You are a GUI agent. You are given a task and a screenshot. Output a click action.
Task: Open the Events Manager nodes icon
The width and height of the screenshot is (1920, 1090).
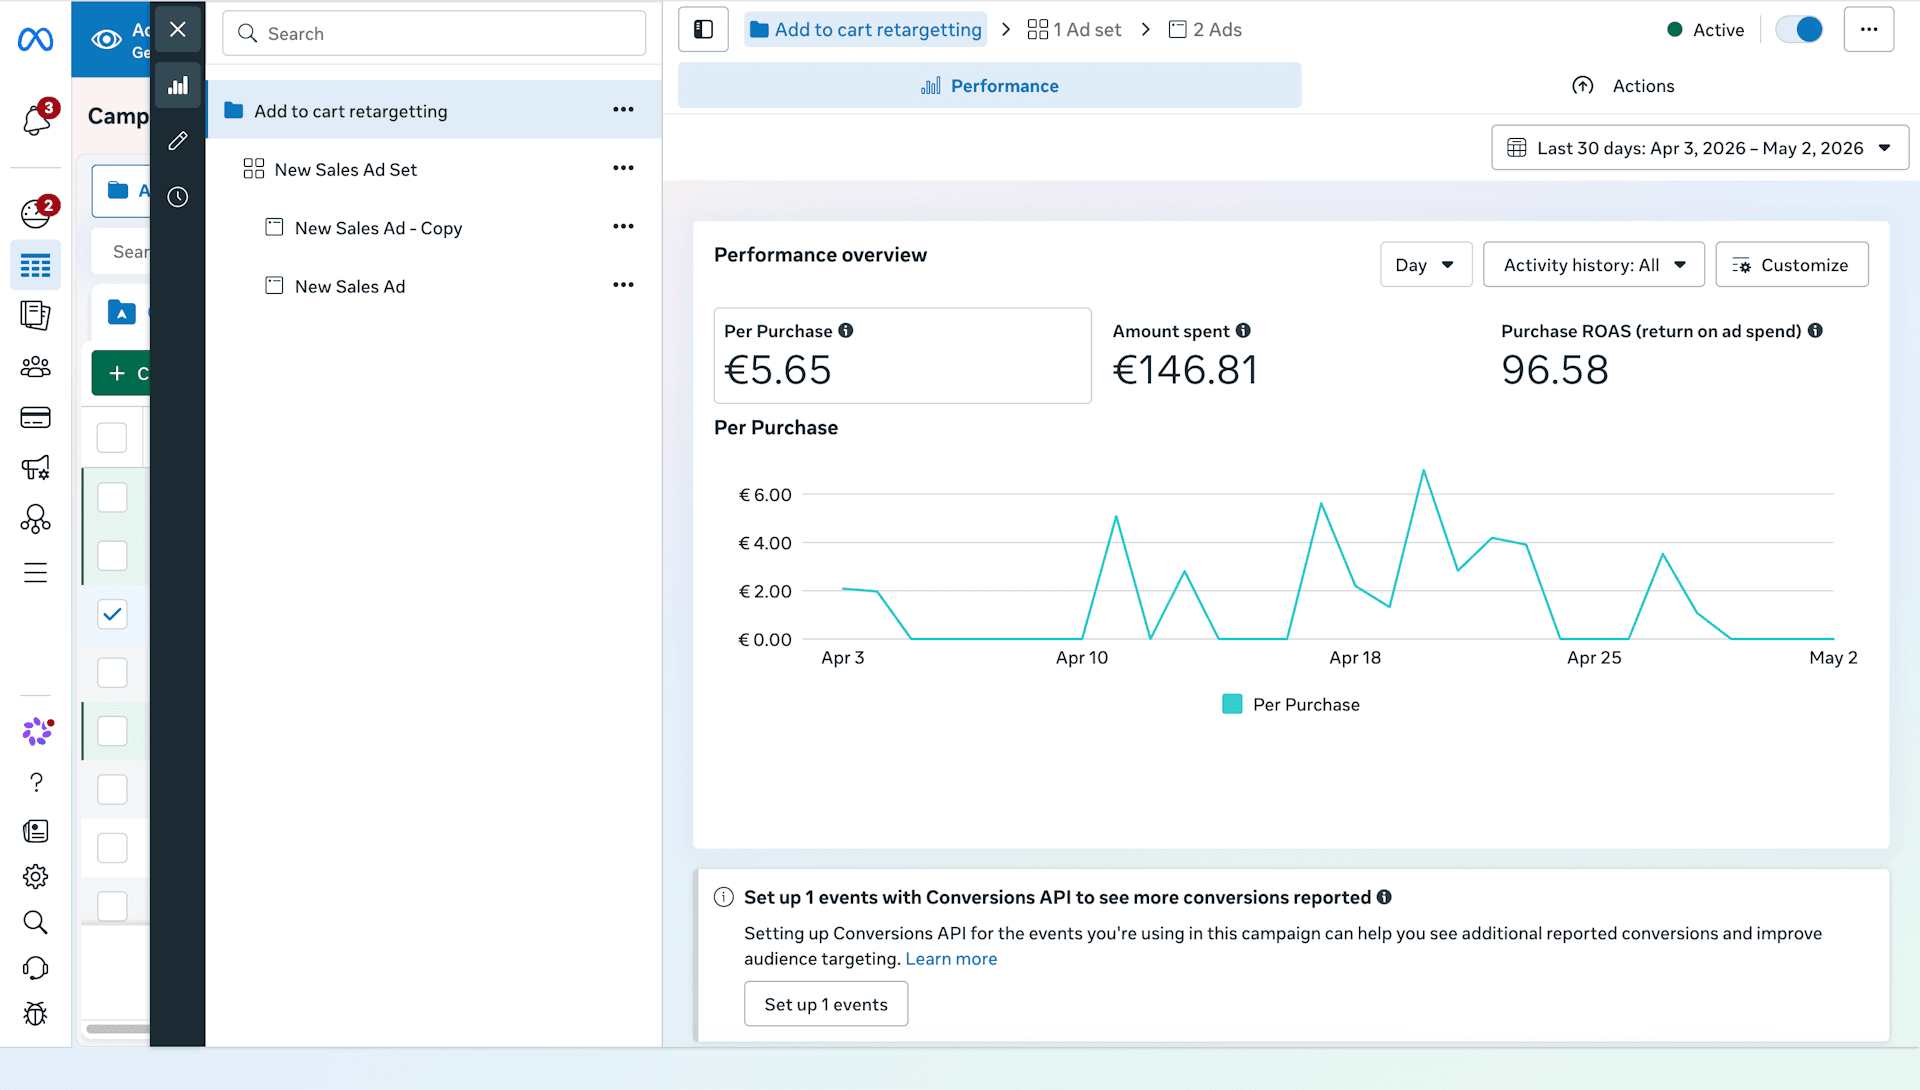point(35,519)
